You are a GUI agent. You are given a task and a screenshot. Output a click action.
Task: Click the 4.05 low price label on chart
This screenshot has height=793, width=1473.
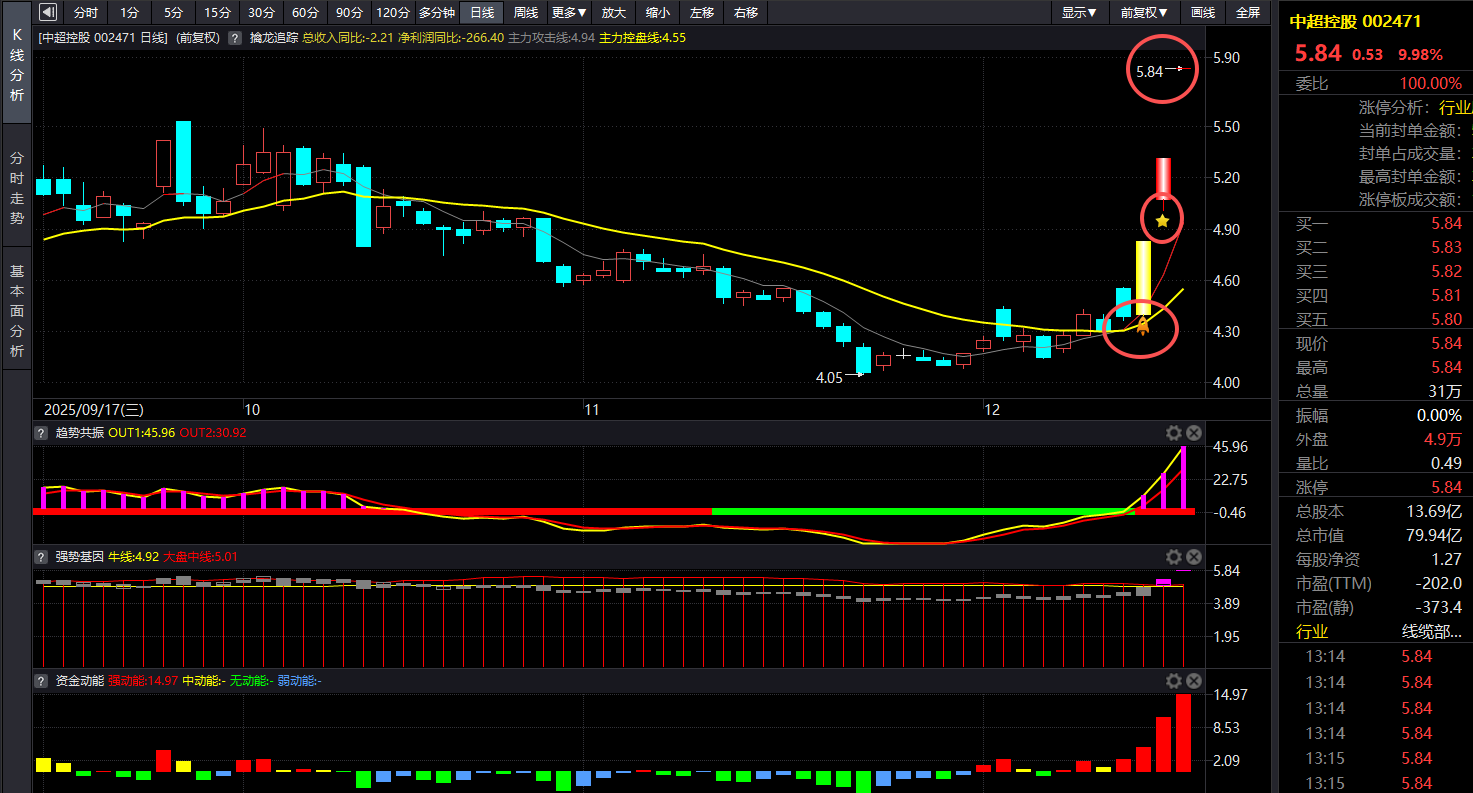pos(829,378)
